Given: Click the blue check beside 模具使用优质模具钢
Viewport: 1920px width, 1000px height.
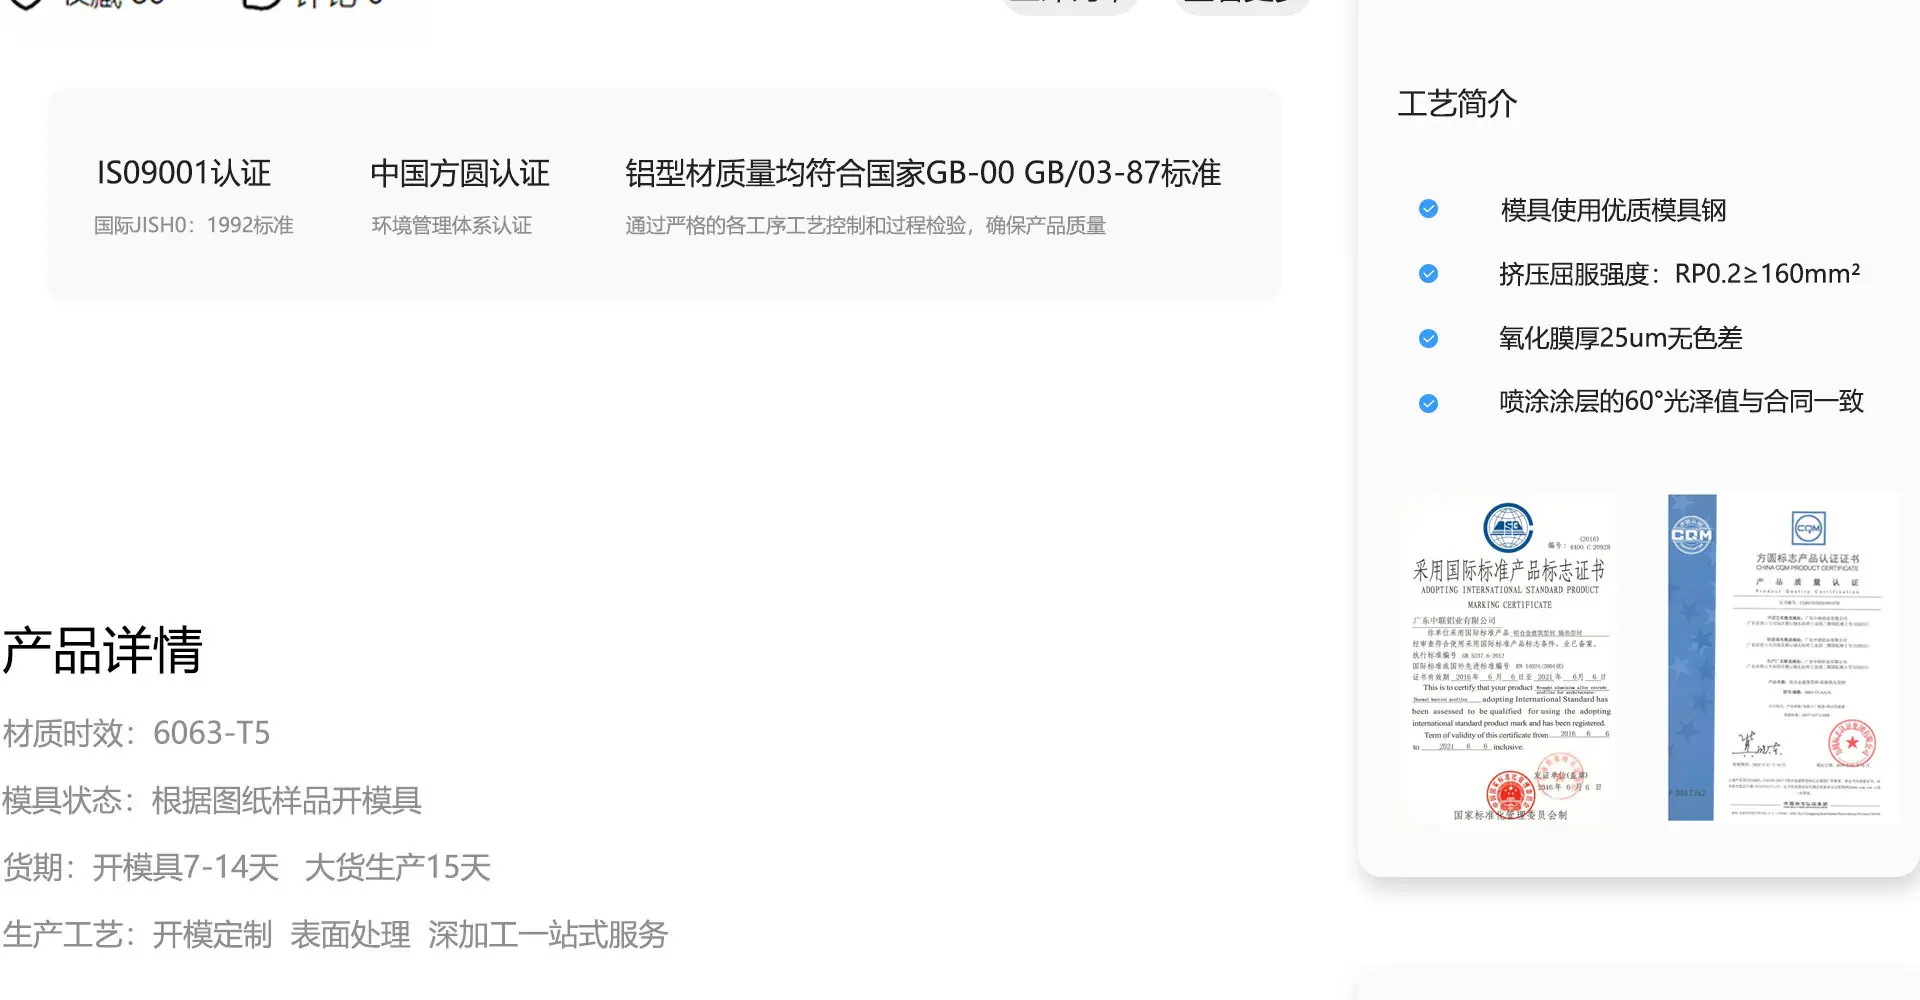Looking at the screenshot, I should point(1428,209).
